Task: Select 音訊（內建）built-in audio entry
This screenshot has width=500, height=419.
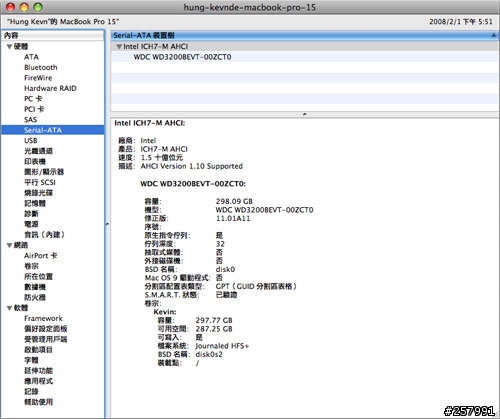Action: coord(44,235)
